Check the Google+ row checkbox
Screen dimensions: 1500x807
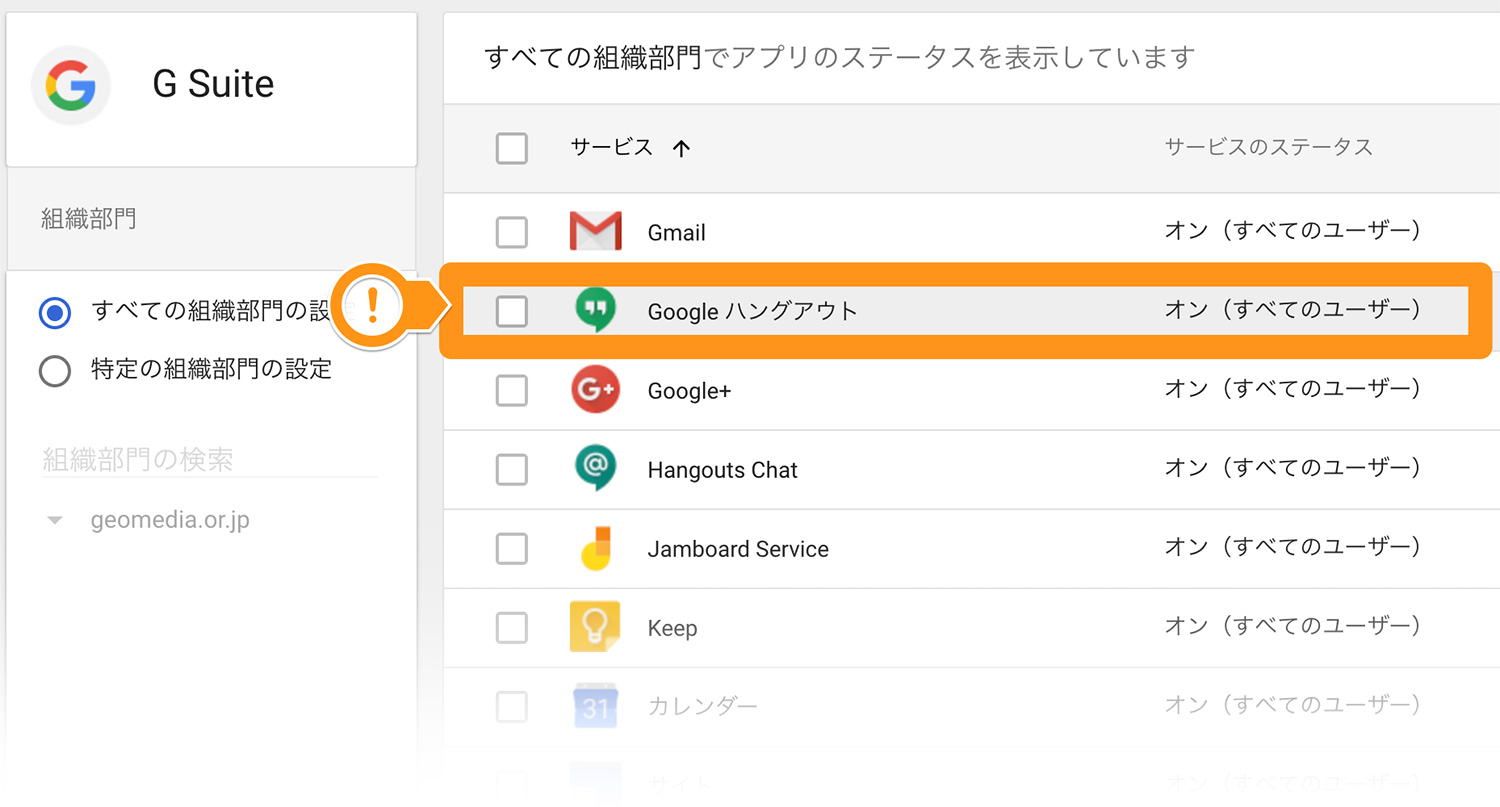[512, 390]
